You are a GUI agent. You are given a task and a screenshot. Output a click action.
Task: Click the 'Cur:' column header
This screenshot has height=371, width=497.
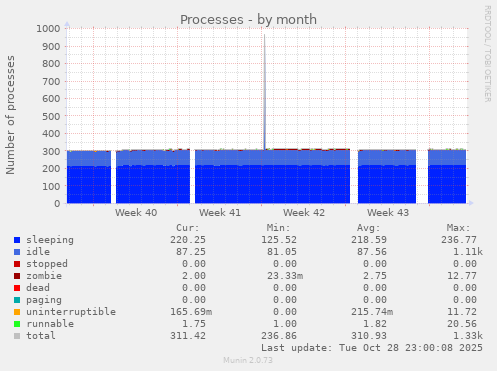pos(188,228)
